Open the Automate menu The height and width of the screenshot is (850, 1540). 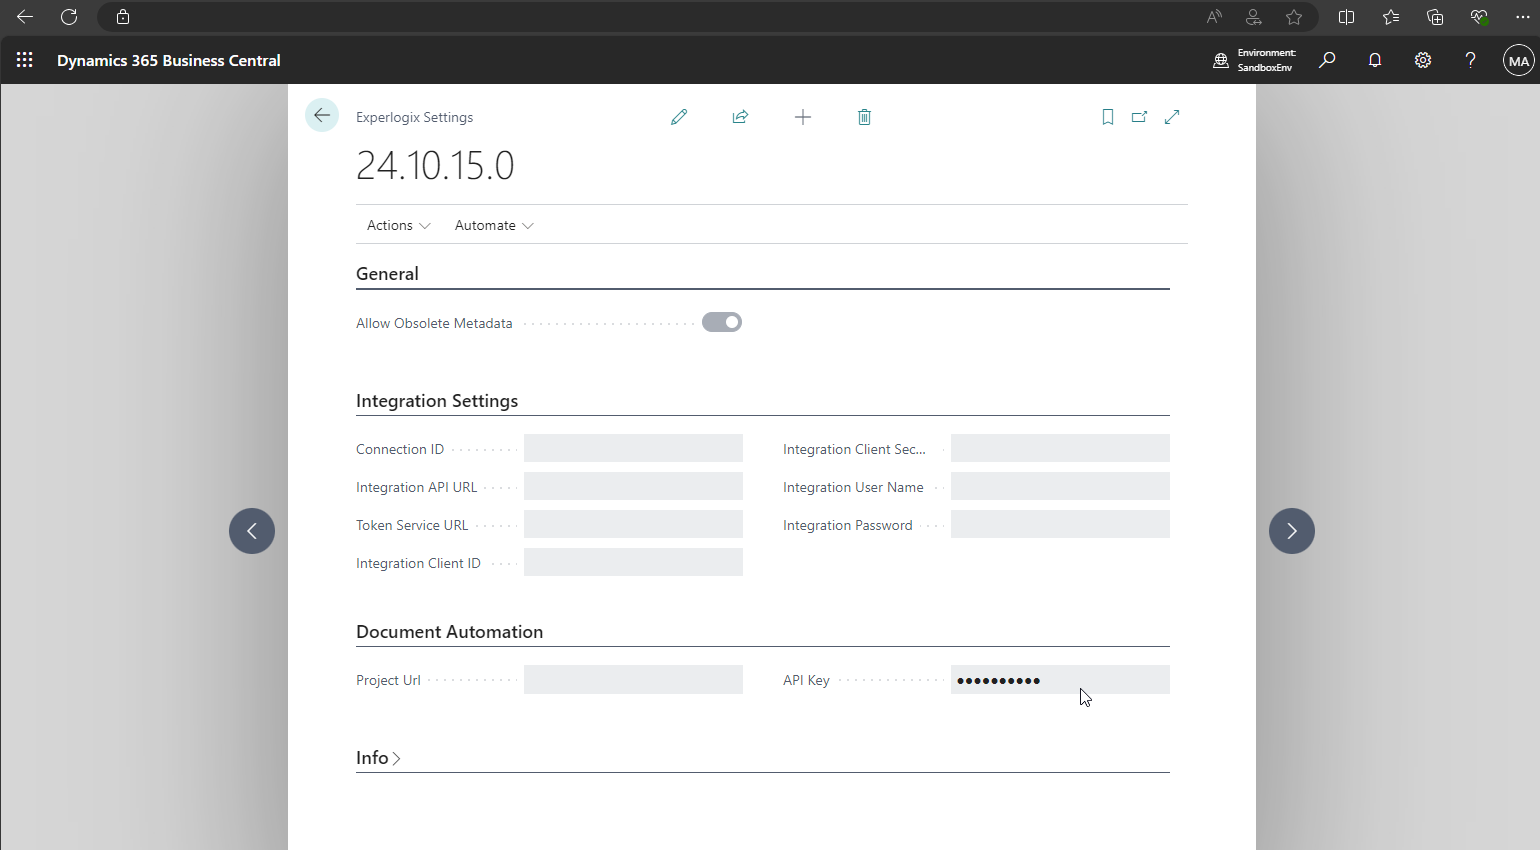coord(494,225)
